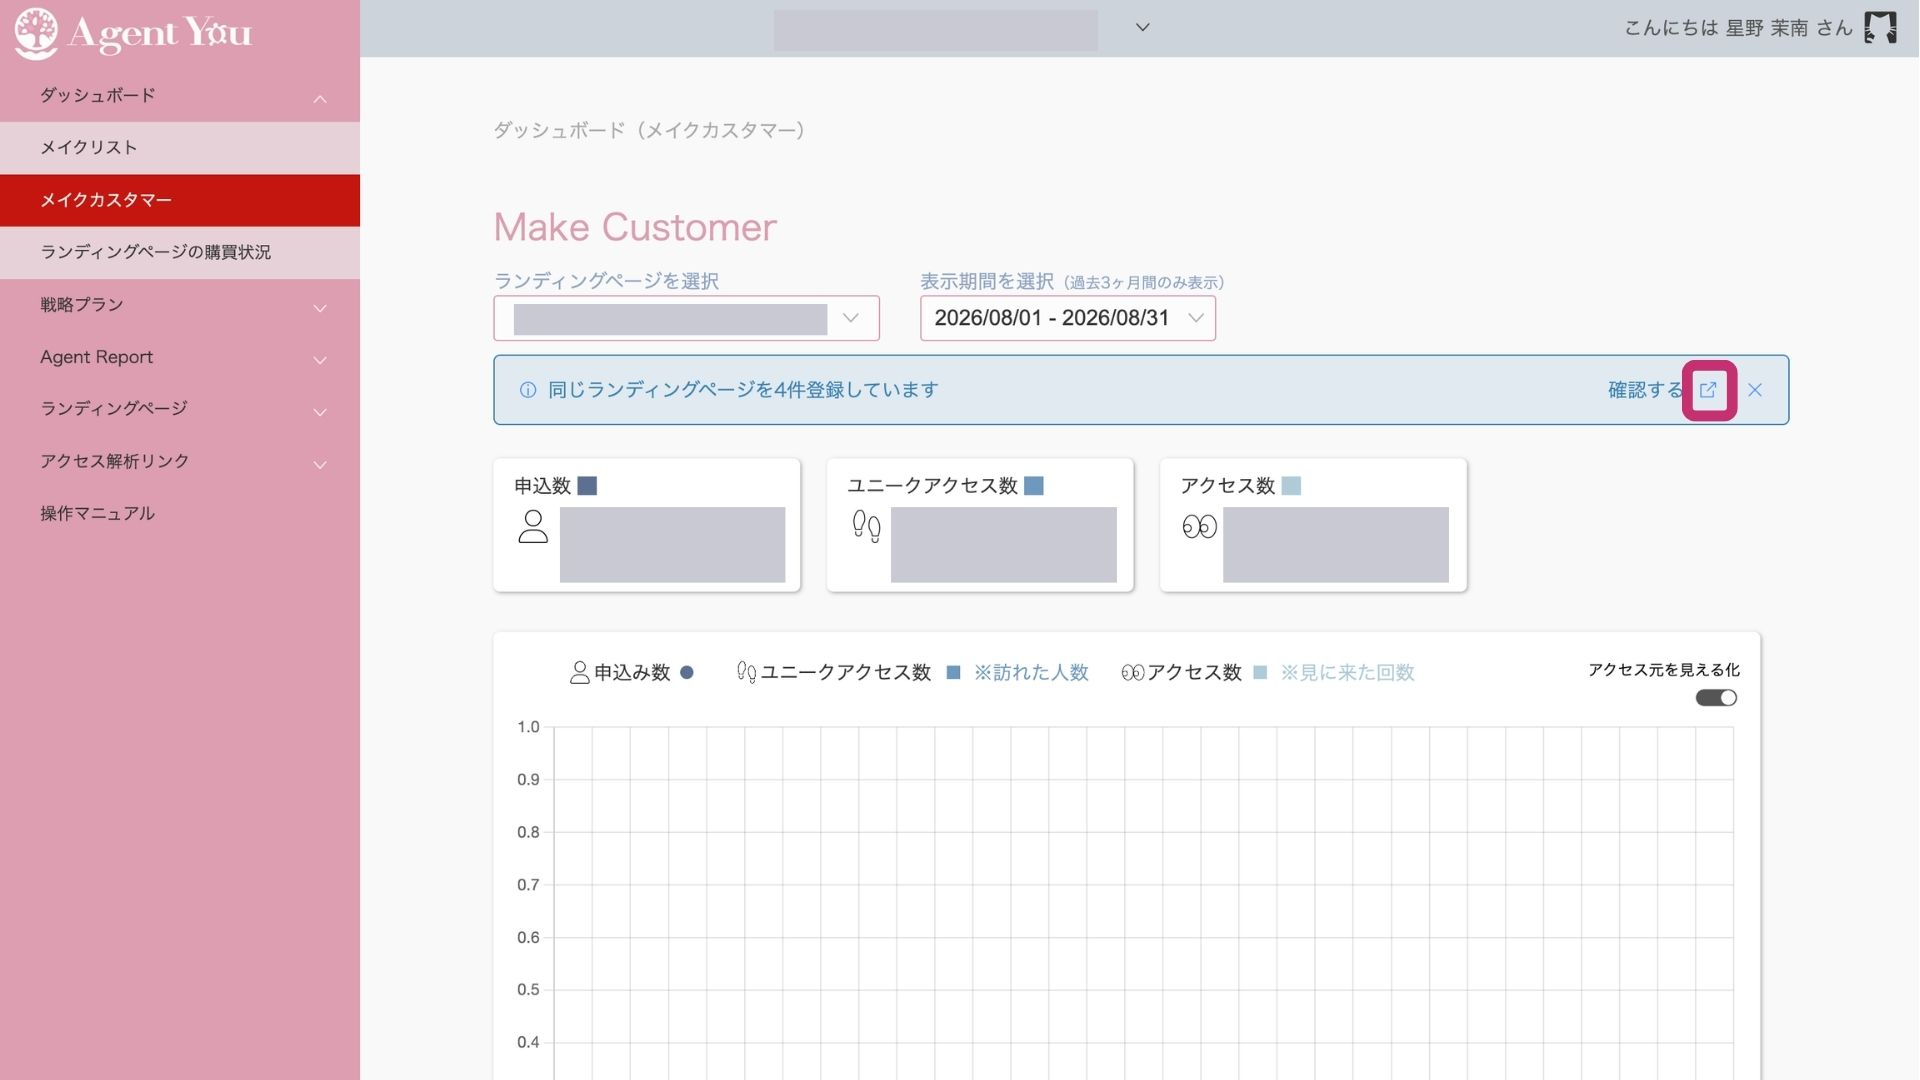Click the ダッシュボード（メイクカスタマー） breadcrumb text
The height and width of the screenshot is (1080, 1920).
(650, 130)
